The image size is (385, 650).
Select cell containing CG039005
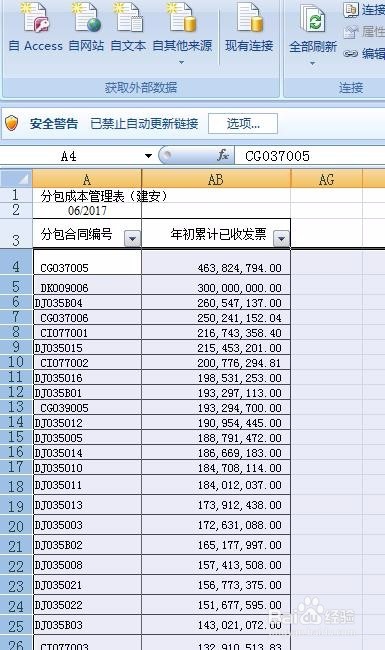(87, 407)
